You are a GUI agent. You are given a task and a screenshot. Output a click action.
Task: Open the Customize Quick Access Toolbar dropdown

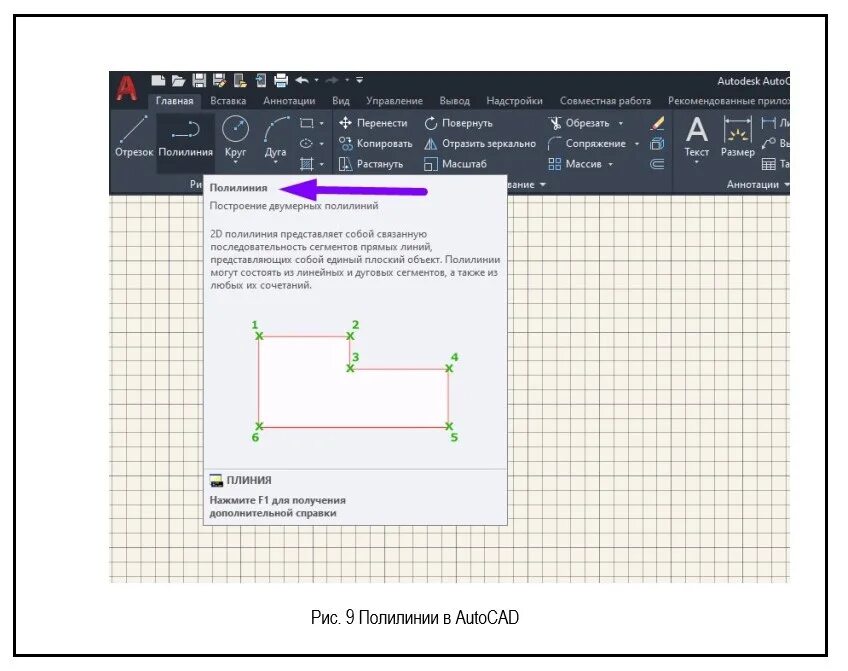pos(360,81)
